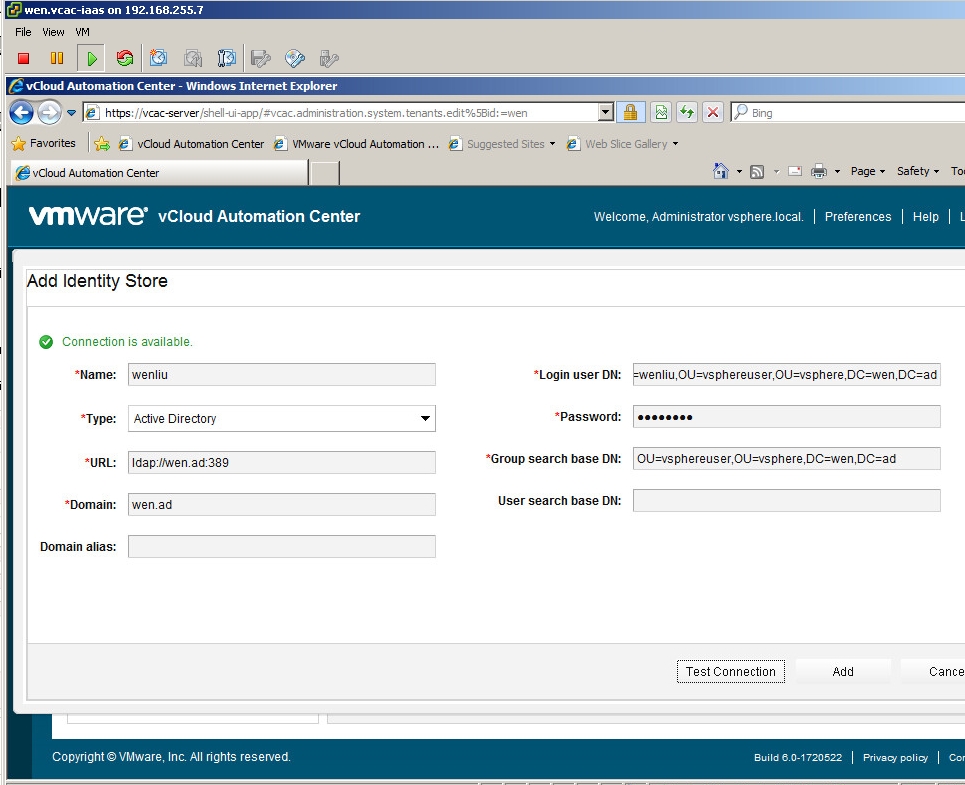Click the red Power Off VM icon
Image resolution: width=965 pixels, height=785 pixels.
pos(23,58)
